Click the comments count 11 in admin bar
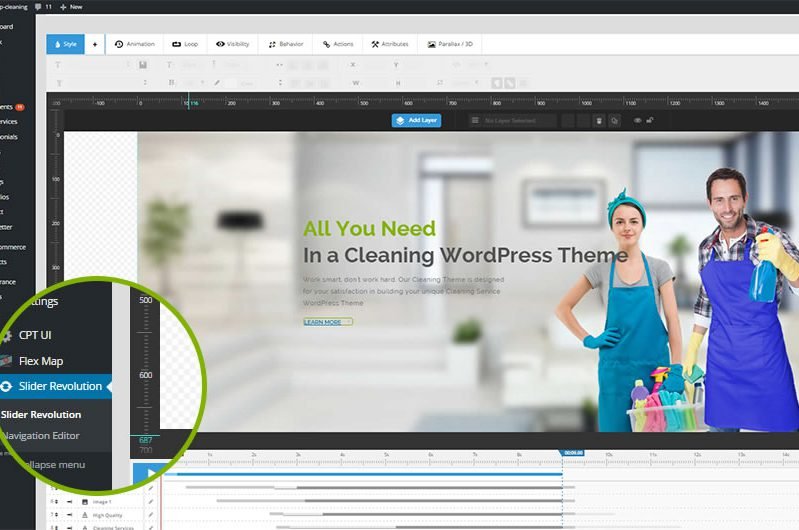The width and height of the screenshot is (799, 530). [44, 7]
